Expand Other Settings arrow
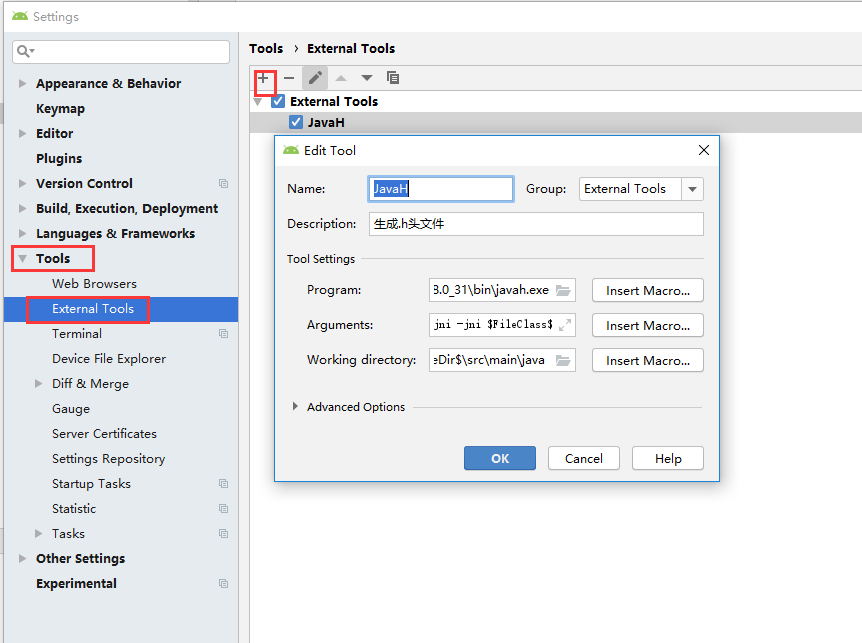Image resolution: width=862 pixels, height=643 pixels. 23,558
